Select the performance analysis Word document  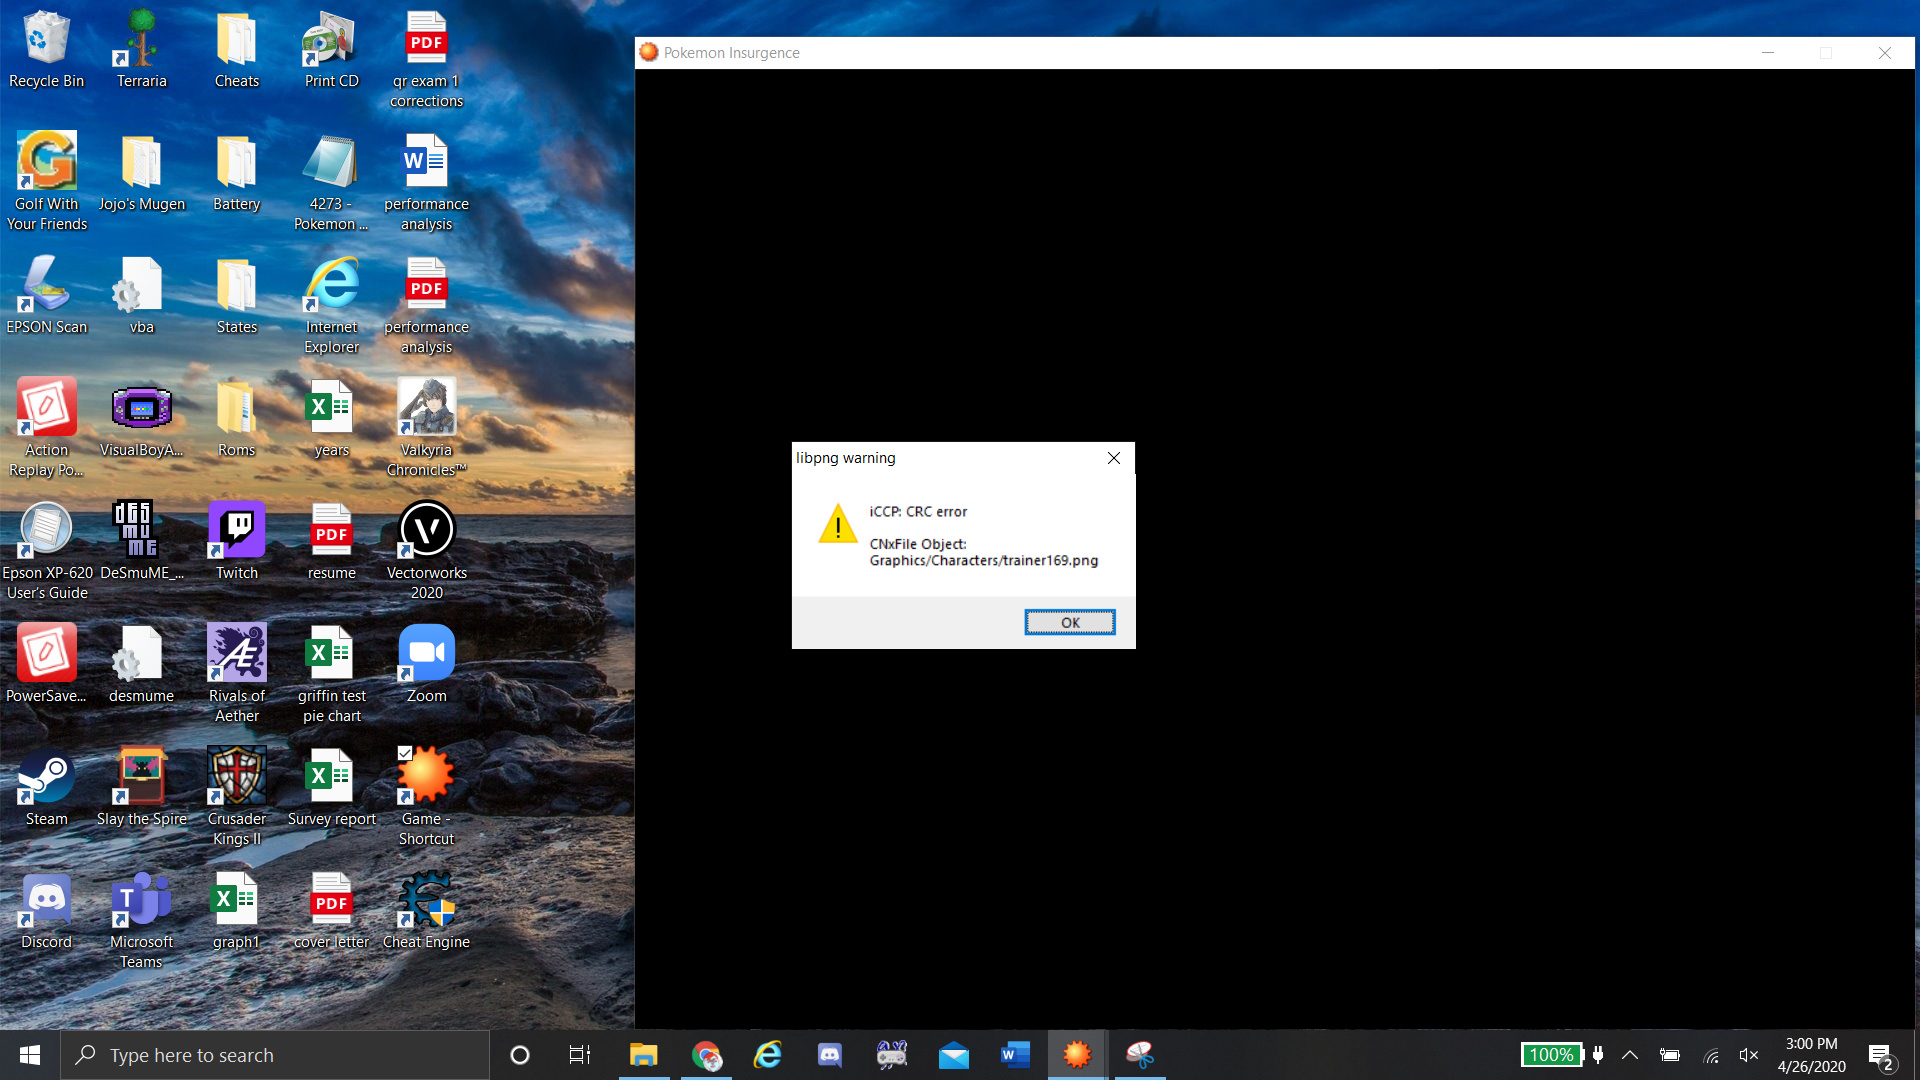(426, 181)
